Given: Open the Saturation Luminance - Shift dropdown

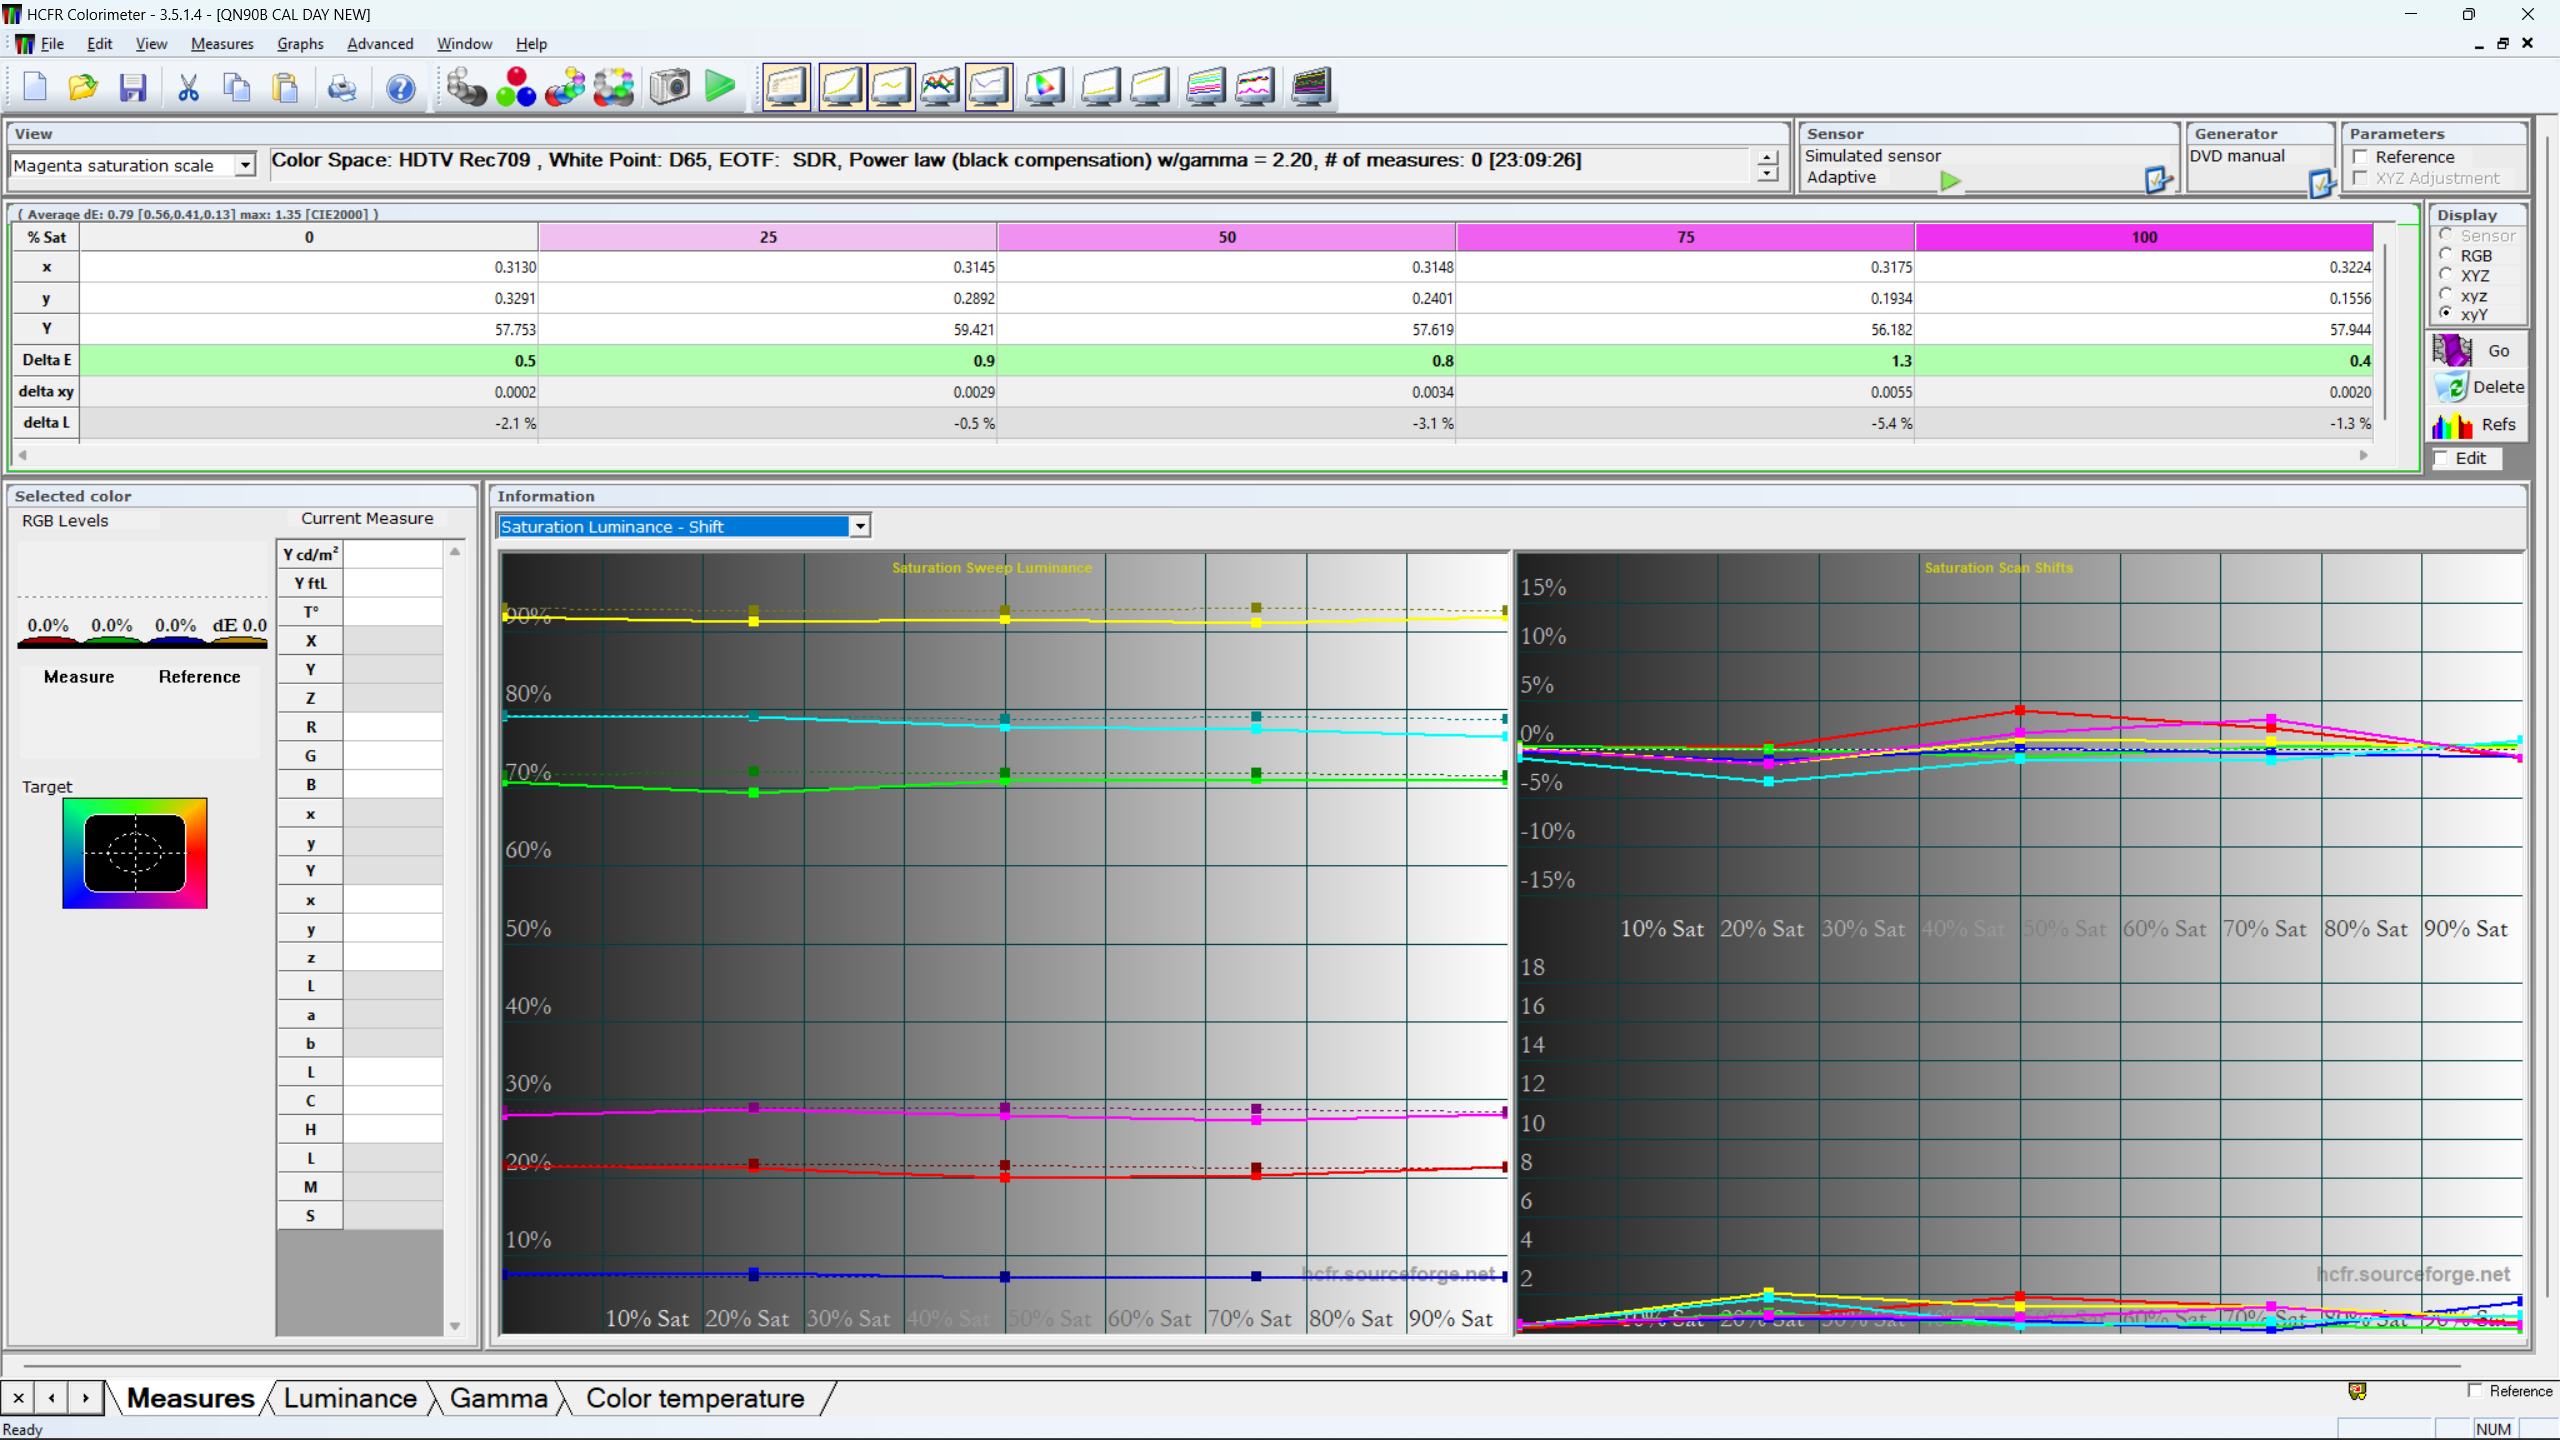Looking at the screenshot, I should click(859, 526).
